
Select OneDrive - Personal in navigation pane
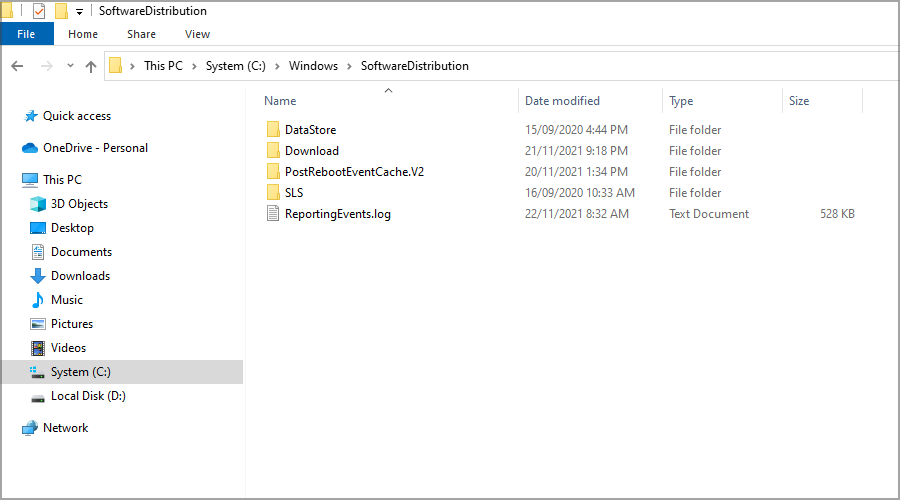[x=95, y=148]
